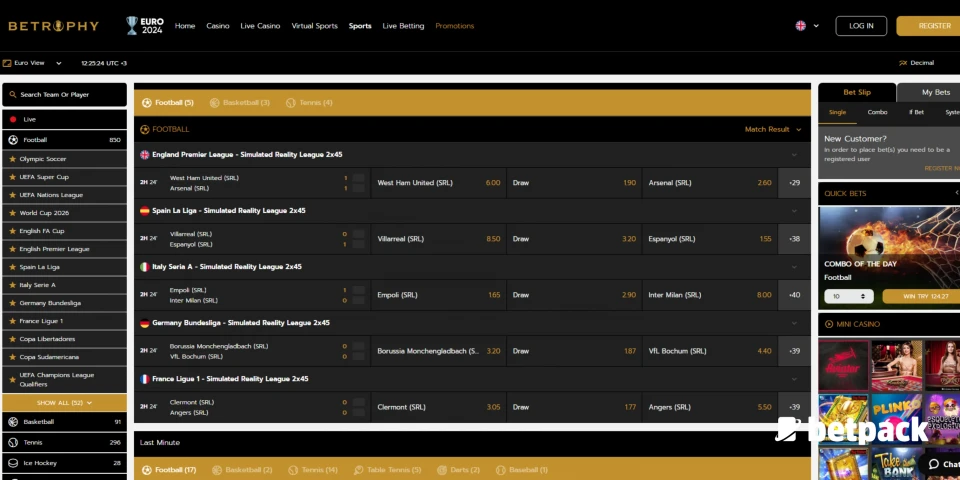Click the star beside World Cup 2026
Image resolution: width=960 pixels, height=480 pixels.
coord(13,213)
